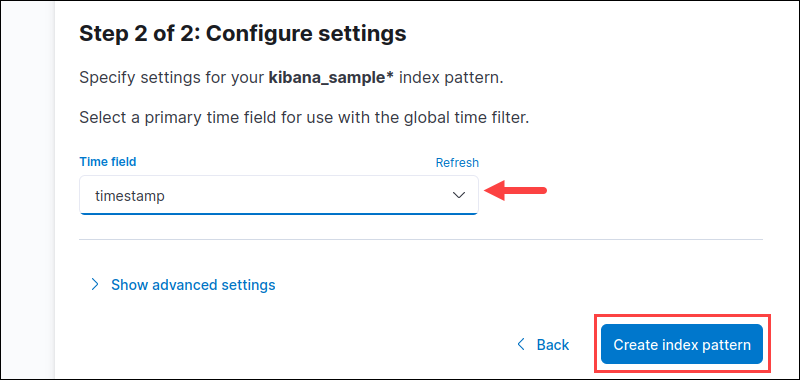
Task: Click the Time field label
Action: tap(108, 162)
